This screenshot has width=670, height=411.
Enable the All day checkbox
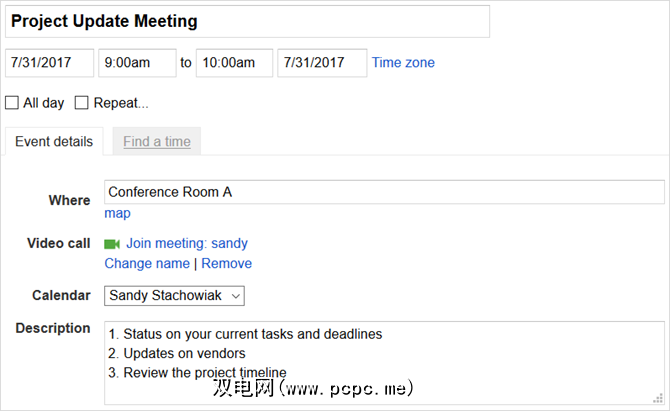click(x=12, y=102)
